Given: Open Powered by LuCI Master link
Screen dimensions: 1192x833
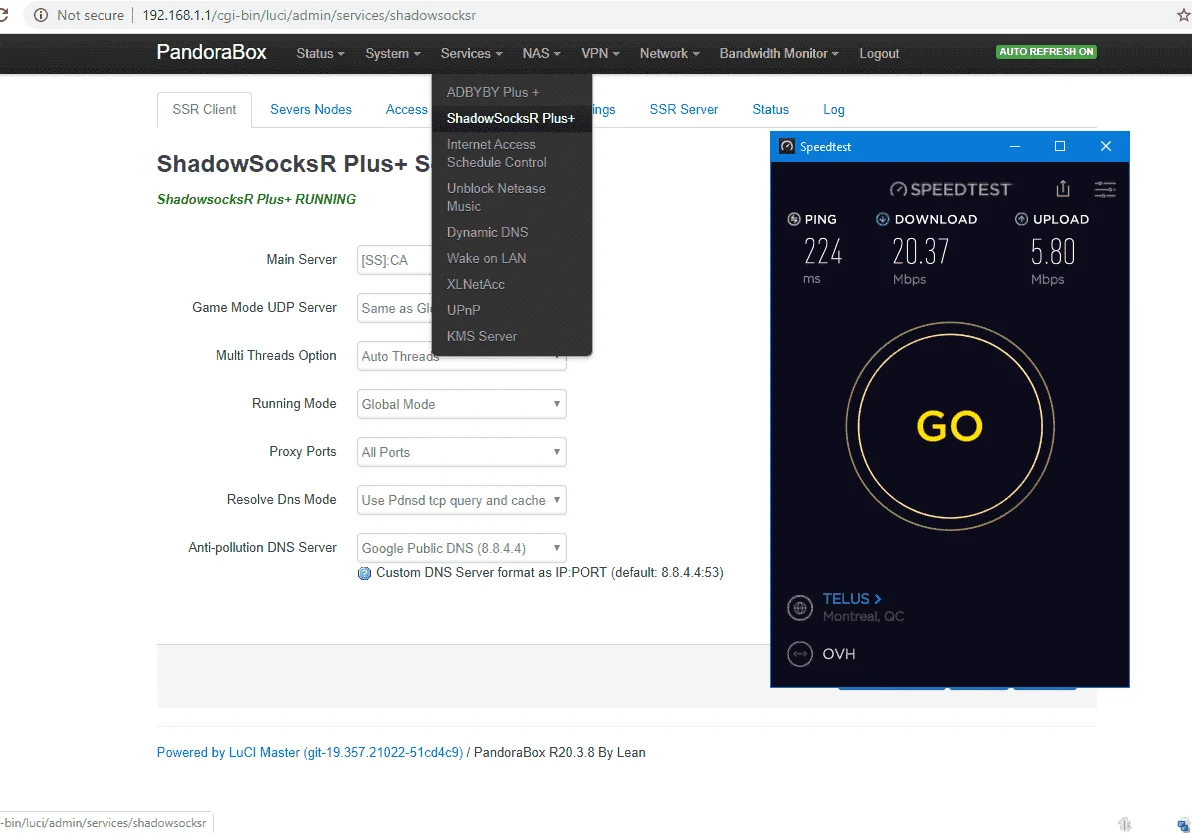Looking at the screenshot, I should [309, 752].
